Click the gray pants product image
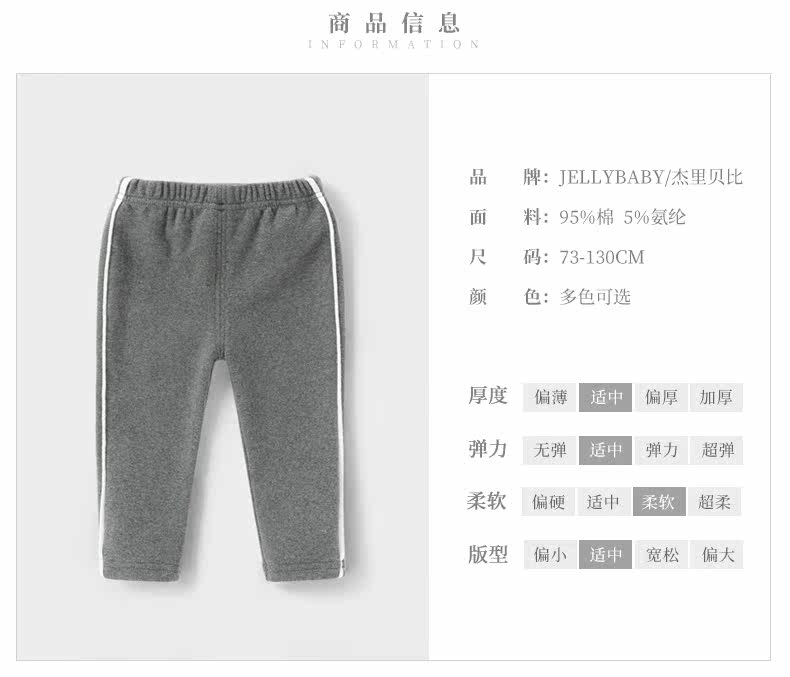Viewport: 790px width, 677px height. (222, 379)
